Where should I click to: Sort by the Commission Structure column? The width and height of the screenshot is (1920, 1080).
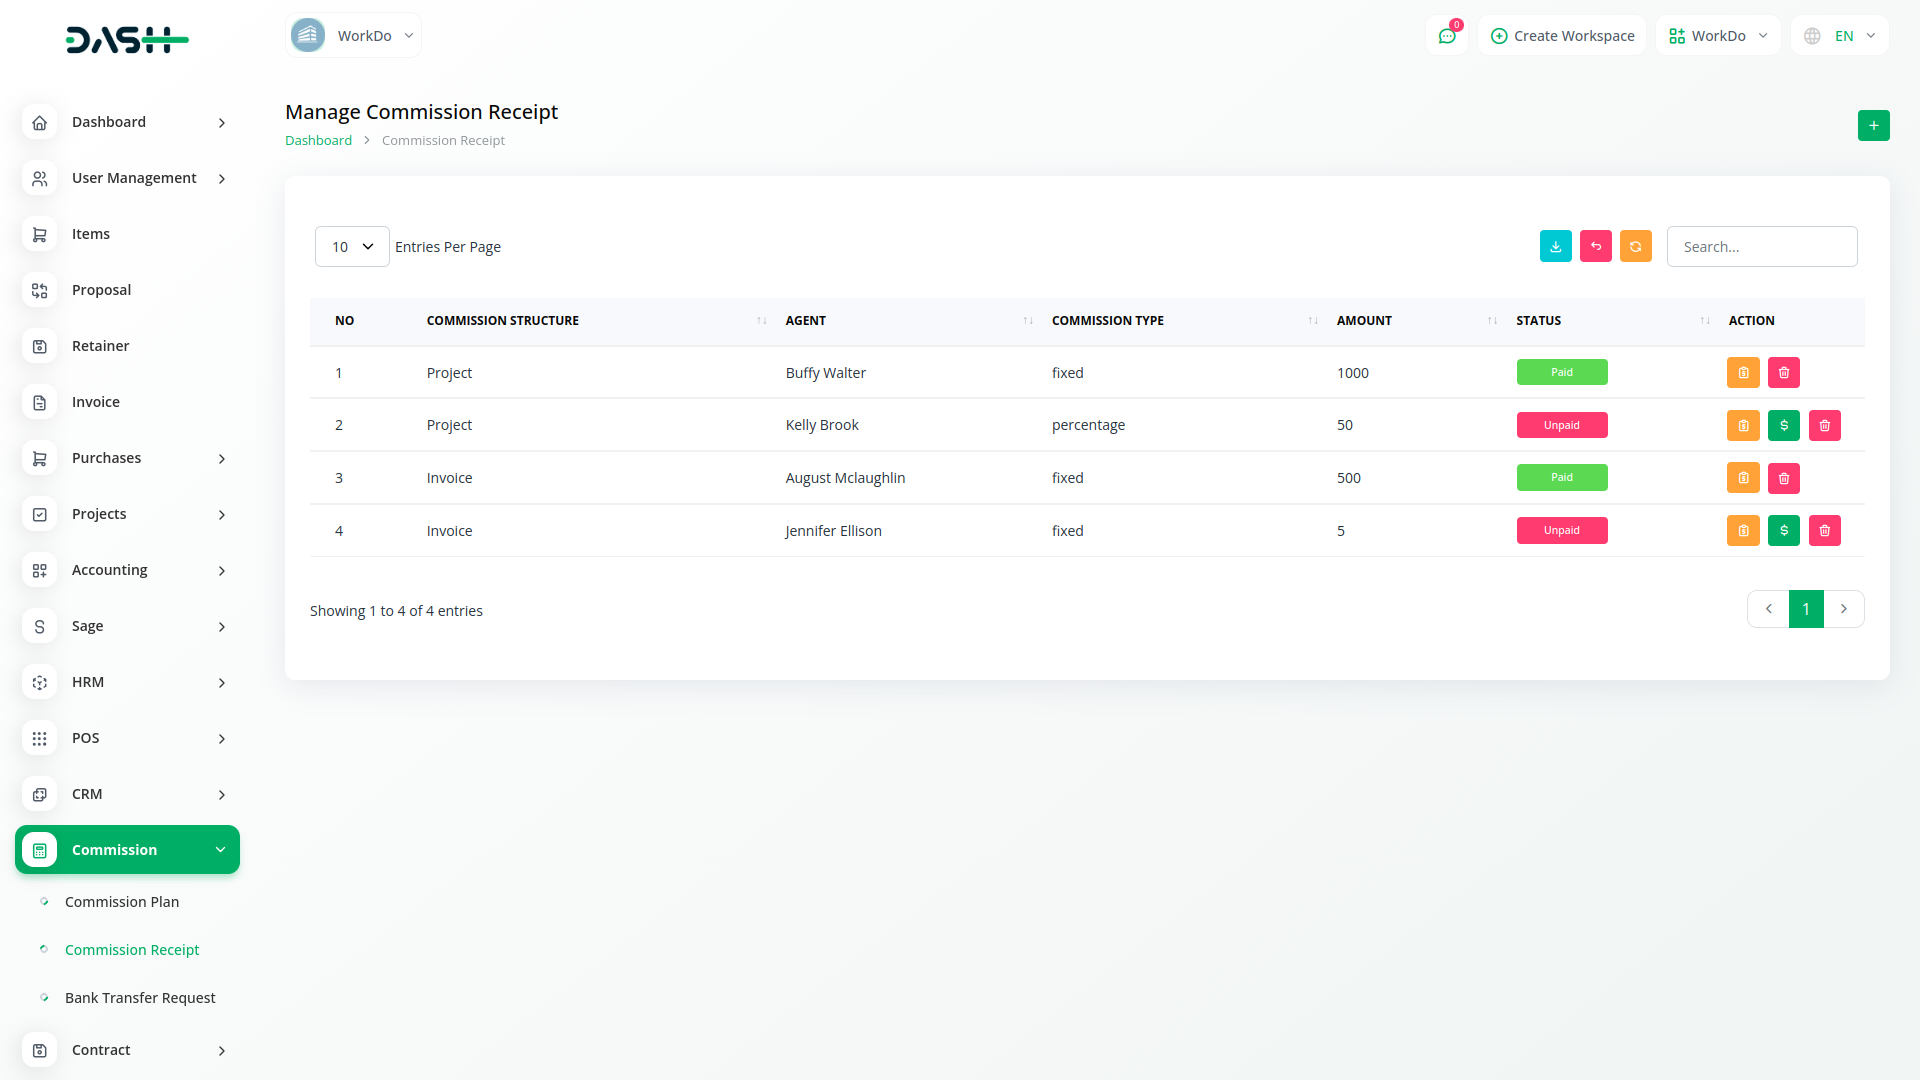(503, 321)
